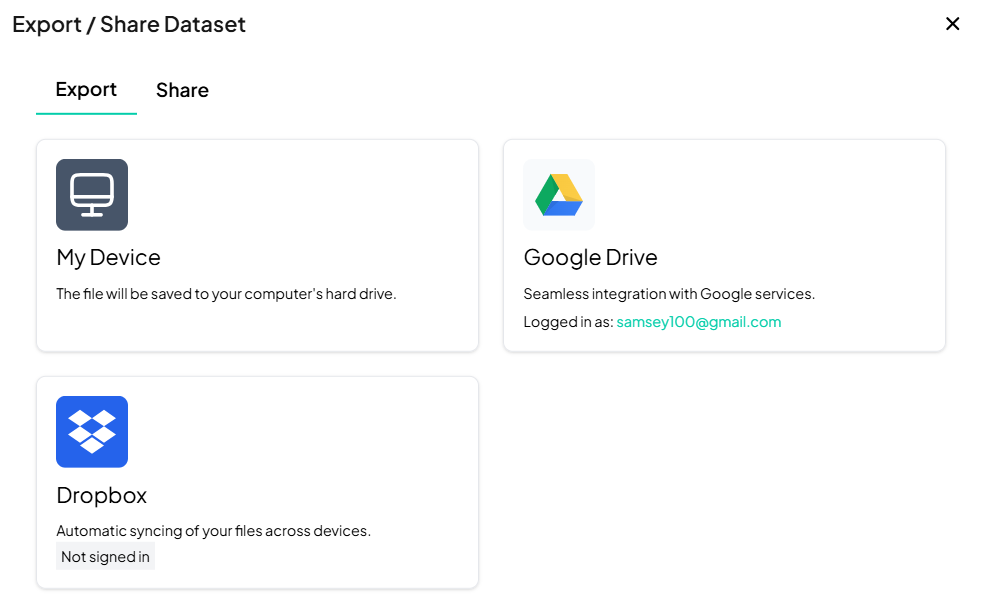Click the Export / Share Dataset title

pos(129,25)
